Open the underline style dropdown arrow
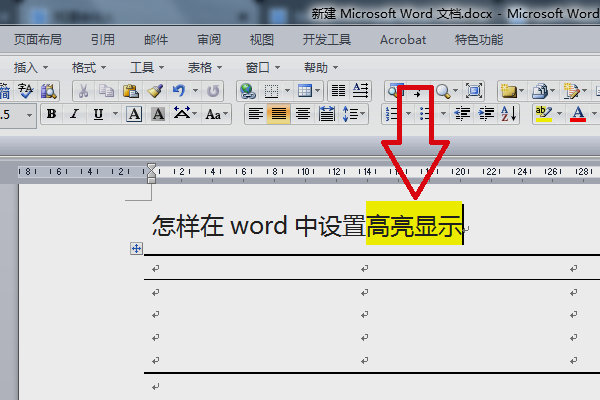This screenshot has width=600, height=400. click(115, 114)
